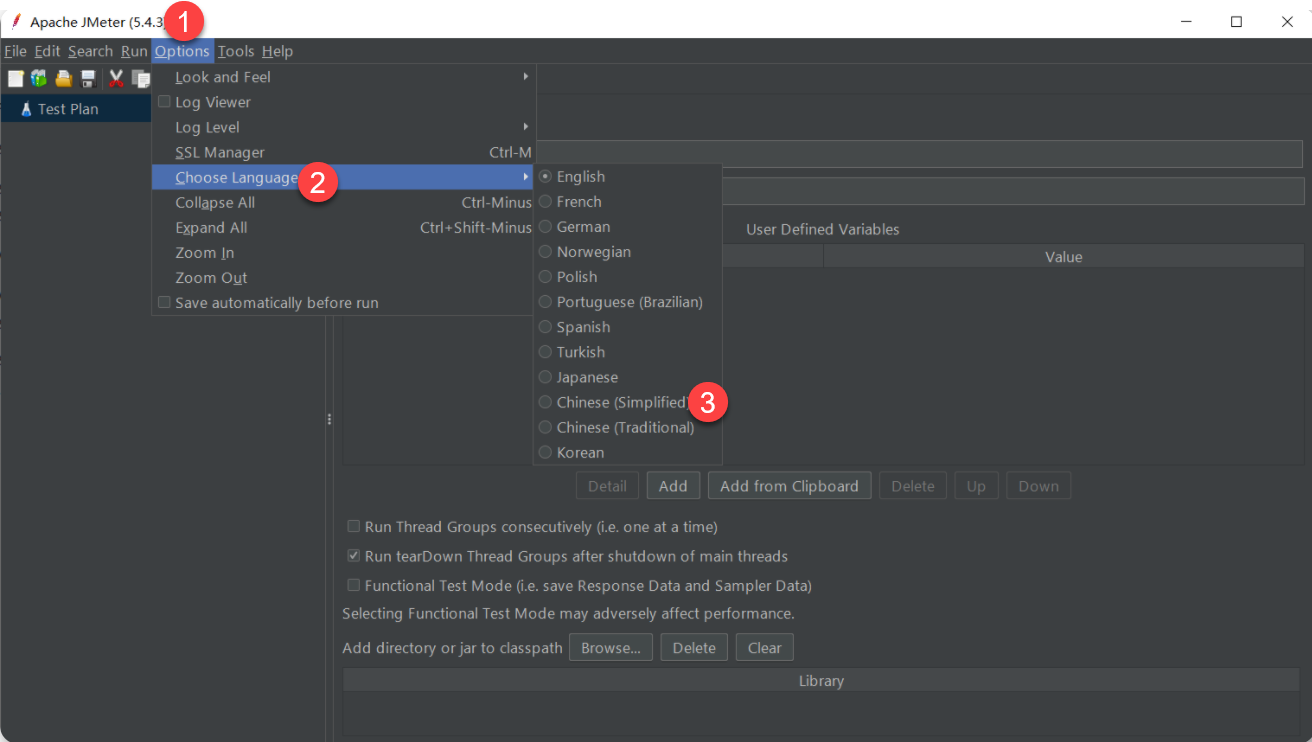Screen dimensions: 1312x742
Task: Choose Chinese (Traditional) language
Action: (x=627, y=427)
